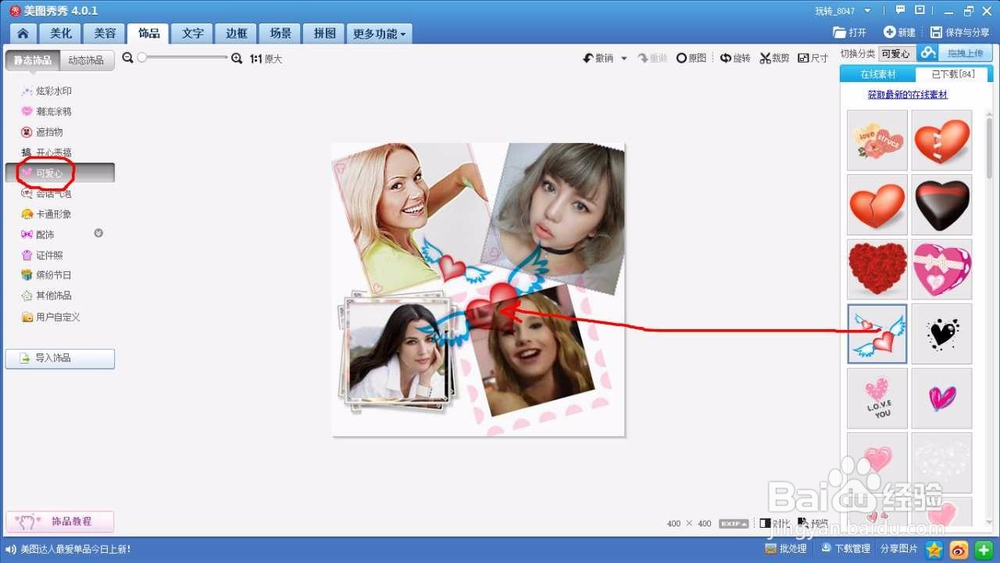Screen dimensions: 1000x563
Task: Expand the 更多功能 dropdown menu
Action: pyautogui.click(x=379, y=33)
